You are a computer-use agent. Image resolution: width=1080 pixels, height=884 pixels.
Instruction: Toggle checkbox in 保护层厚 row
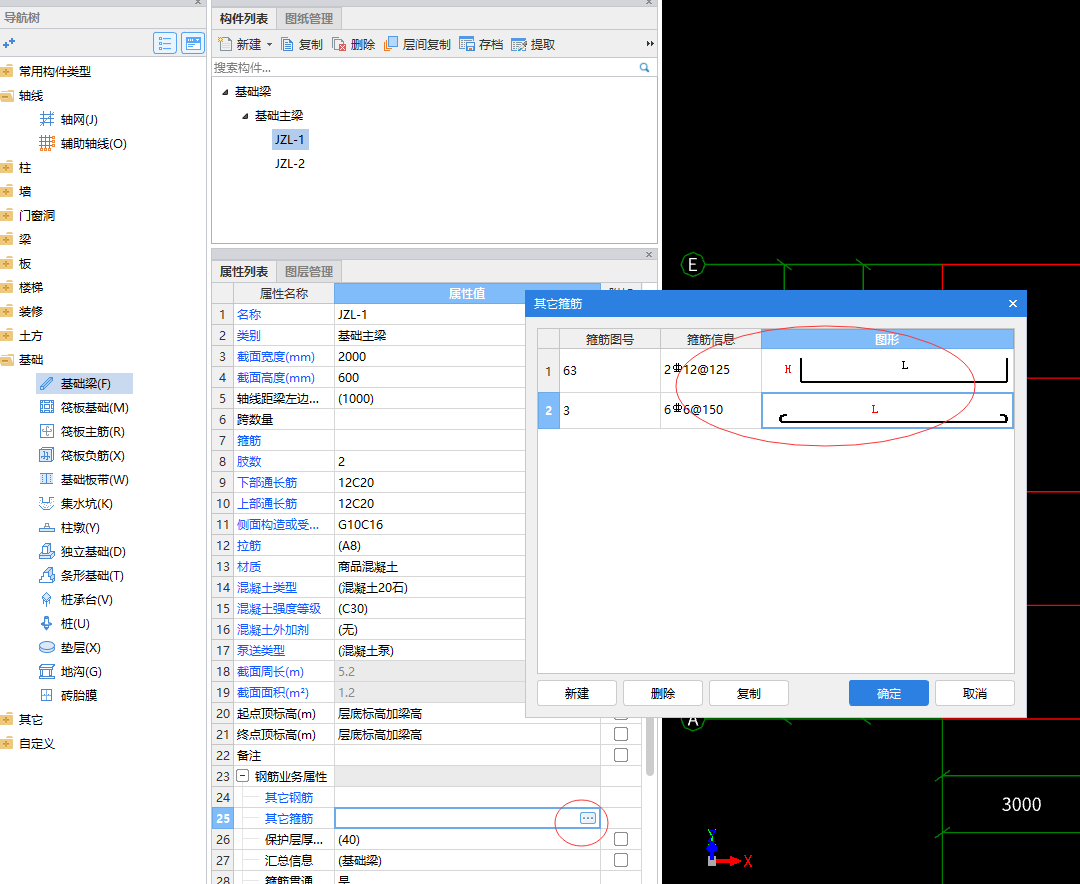coord(621,839)
